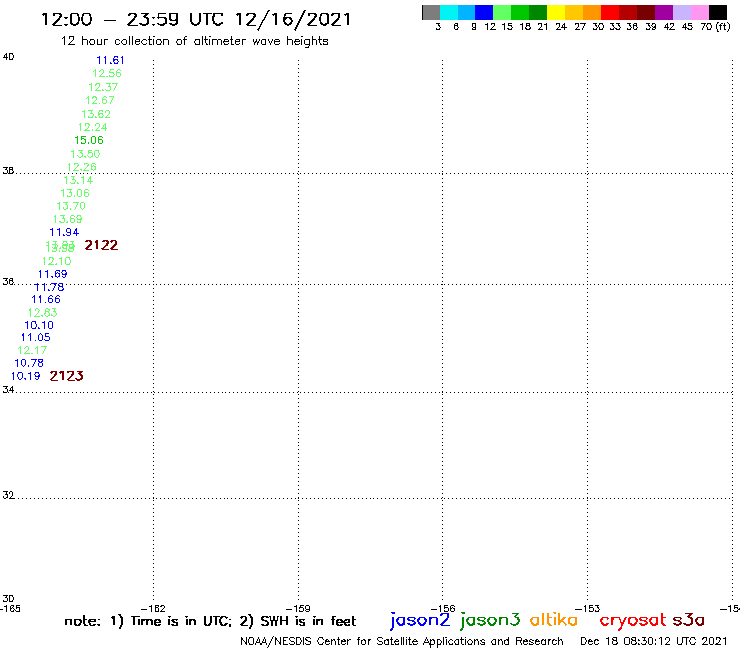This screenshot has width=740, height=650.
Task: Click the pink swatch in the color scale
Action: pyautogui.click(x=700, y=12)
